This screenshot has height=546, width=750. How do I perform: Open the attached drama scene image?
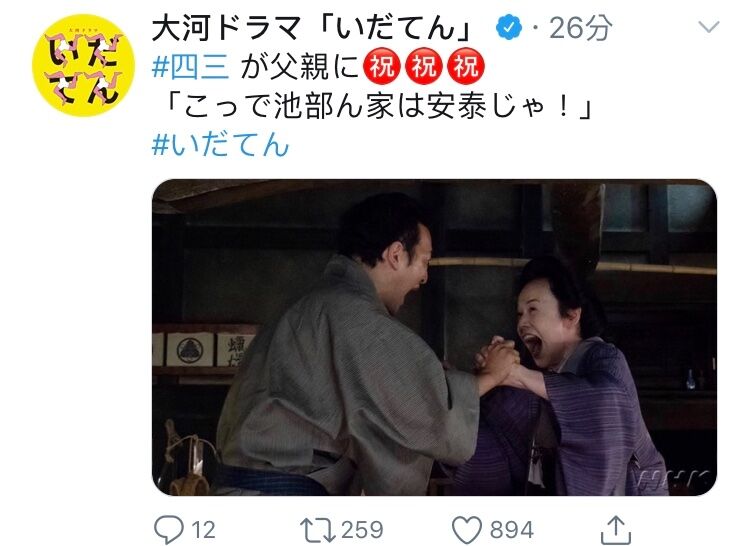click(x=434, y=337)
